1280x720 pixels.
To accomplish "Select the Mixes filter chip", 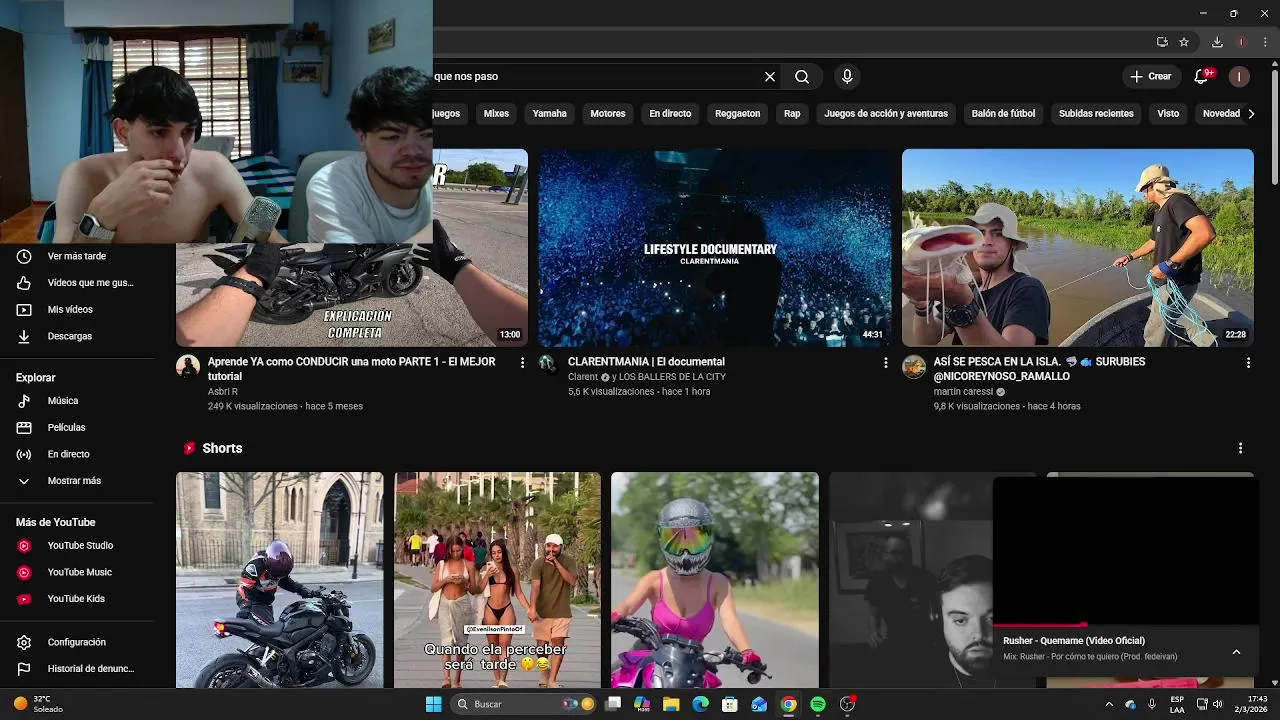I will [x=496, y=114].
